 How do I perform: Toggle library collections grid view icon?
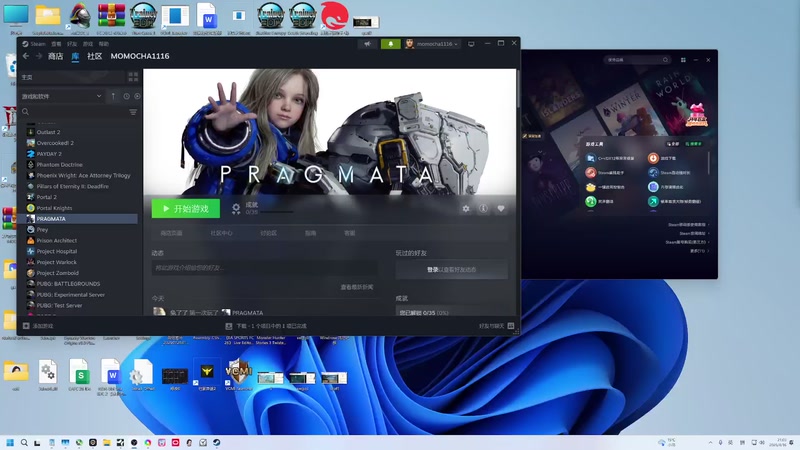pos(133,77)
